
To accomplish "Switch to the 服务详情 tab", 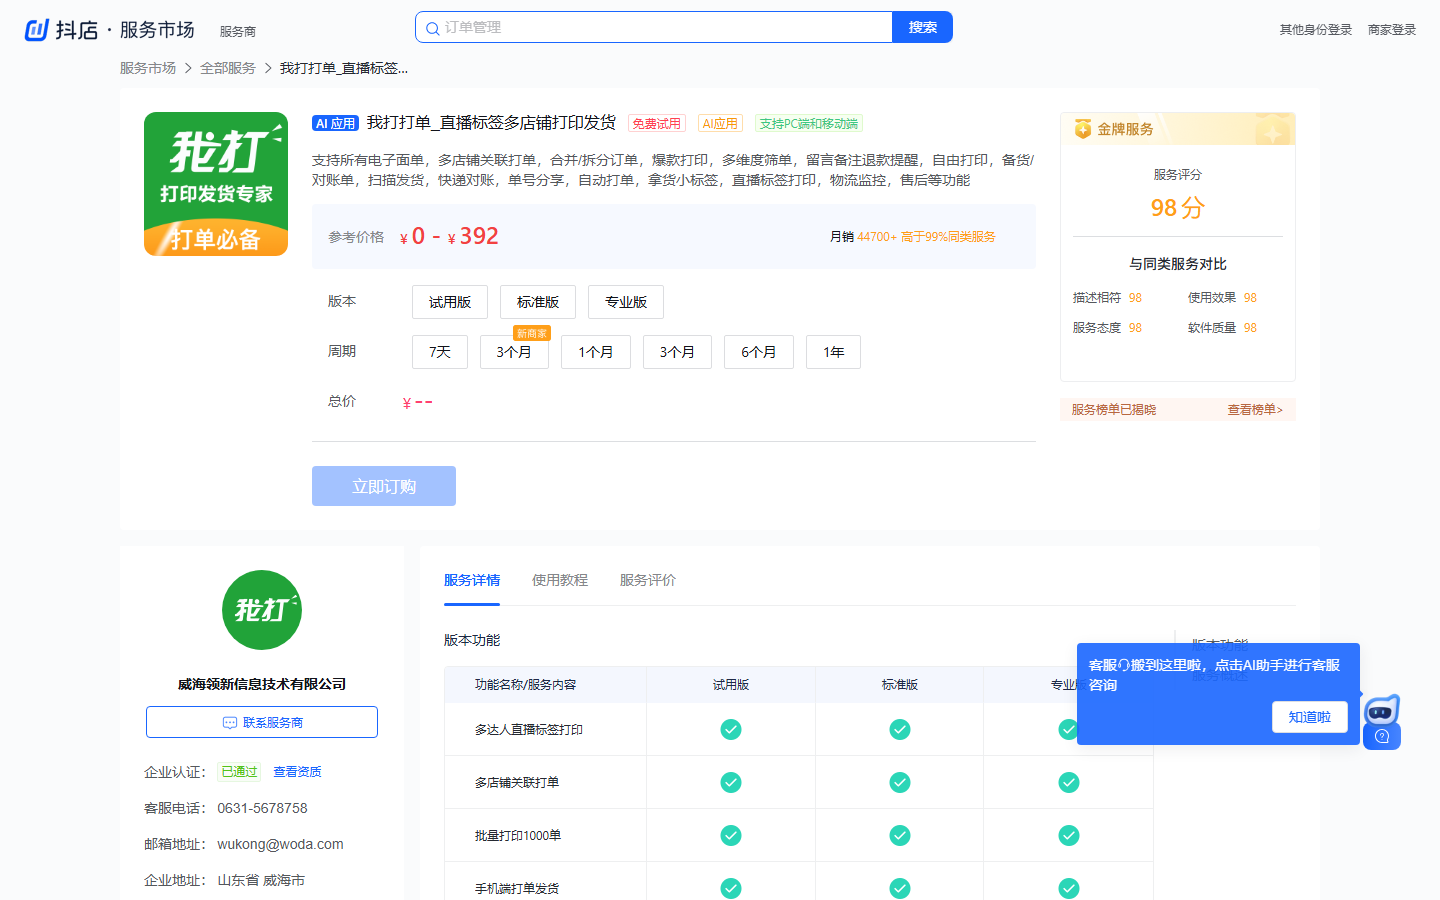I will [x=472, y=580].
